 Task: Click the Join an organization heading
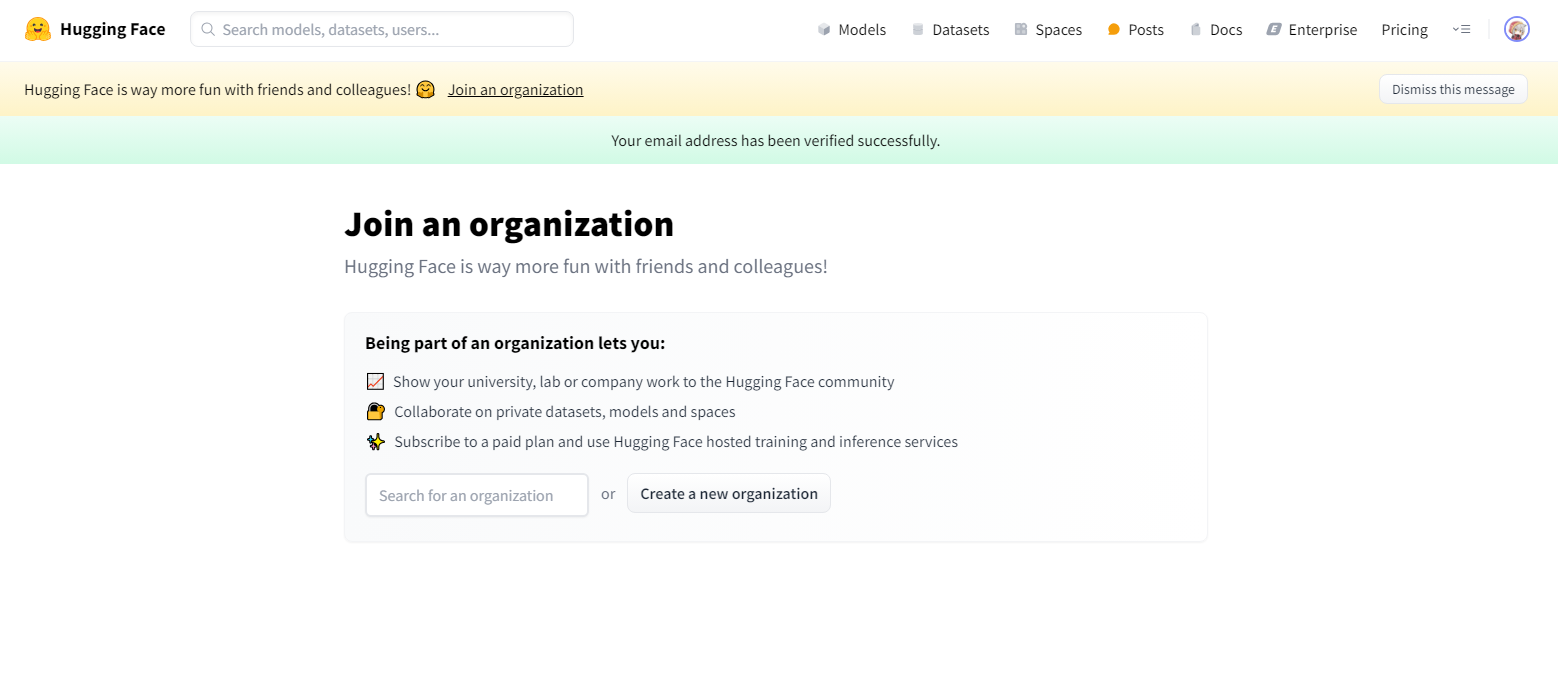coord(509,224)
